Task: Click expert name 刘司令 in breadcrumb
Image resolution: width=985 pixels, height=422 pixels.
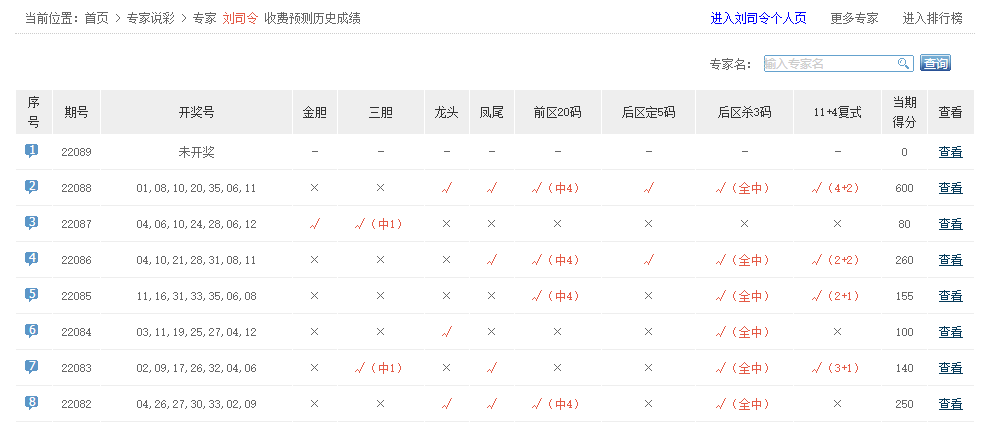Action: 240,18
